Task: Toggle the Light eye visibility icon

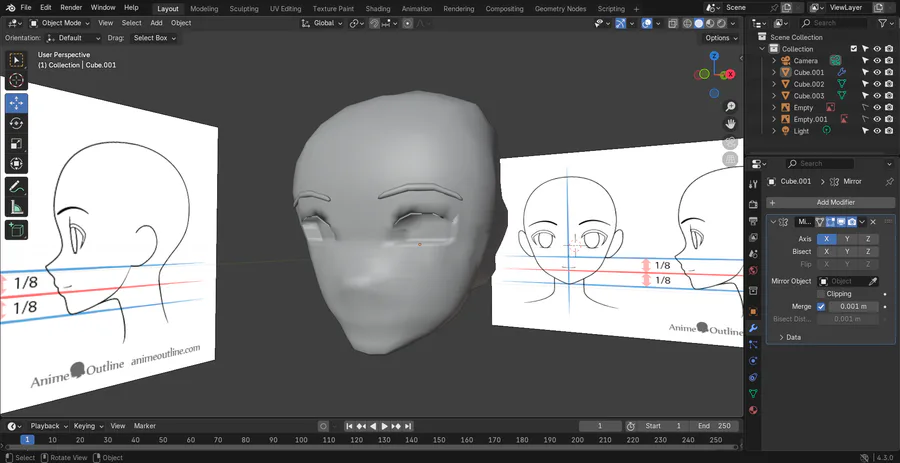Action: click(877, 131)
